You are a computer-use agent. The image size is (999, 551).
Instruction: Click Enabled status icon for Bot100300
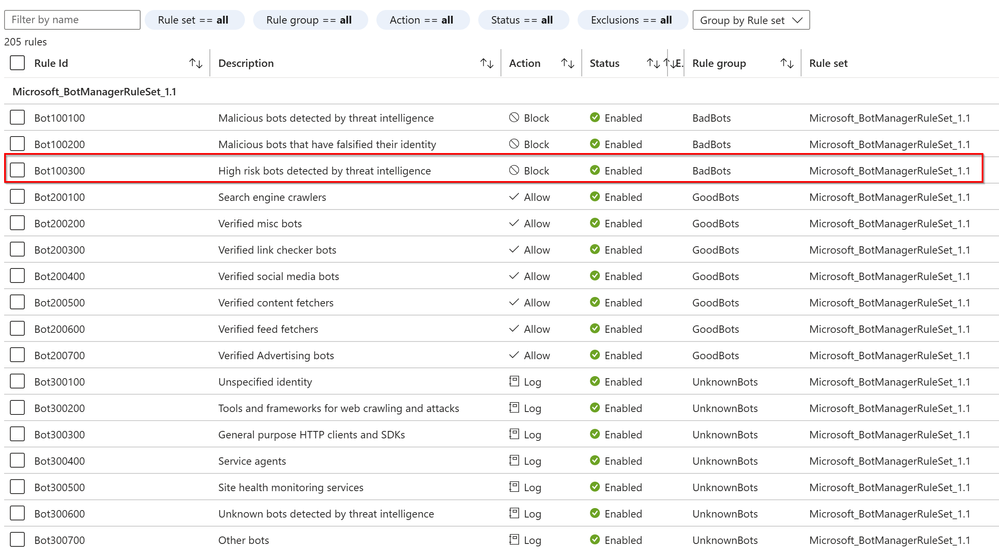tap(595, 170)
